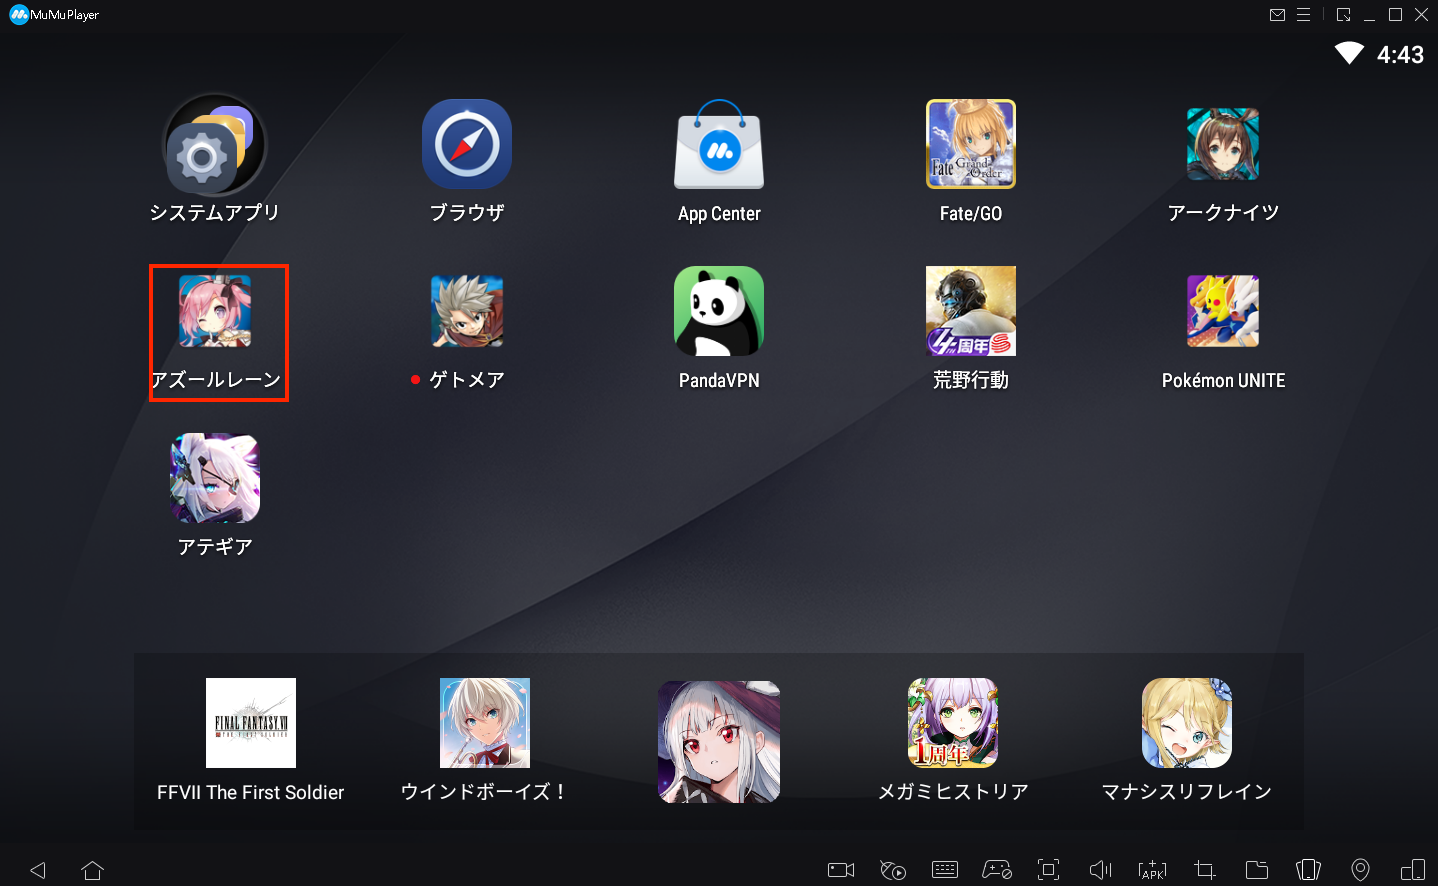The height and width of the screenshot is (886, 1438).
Task: Set virtual GPS location pin
Action: pyautogui.click(x=1360, y=870)
